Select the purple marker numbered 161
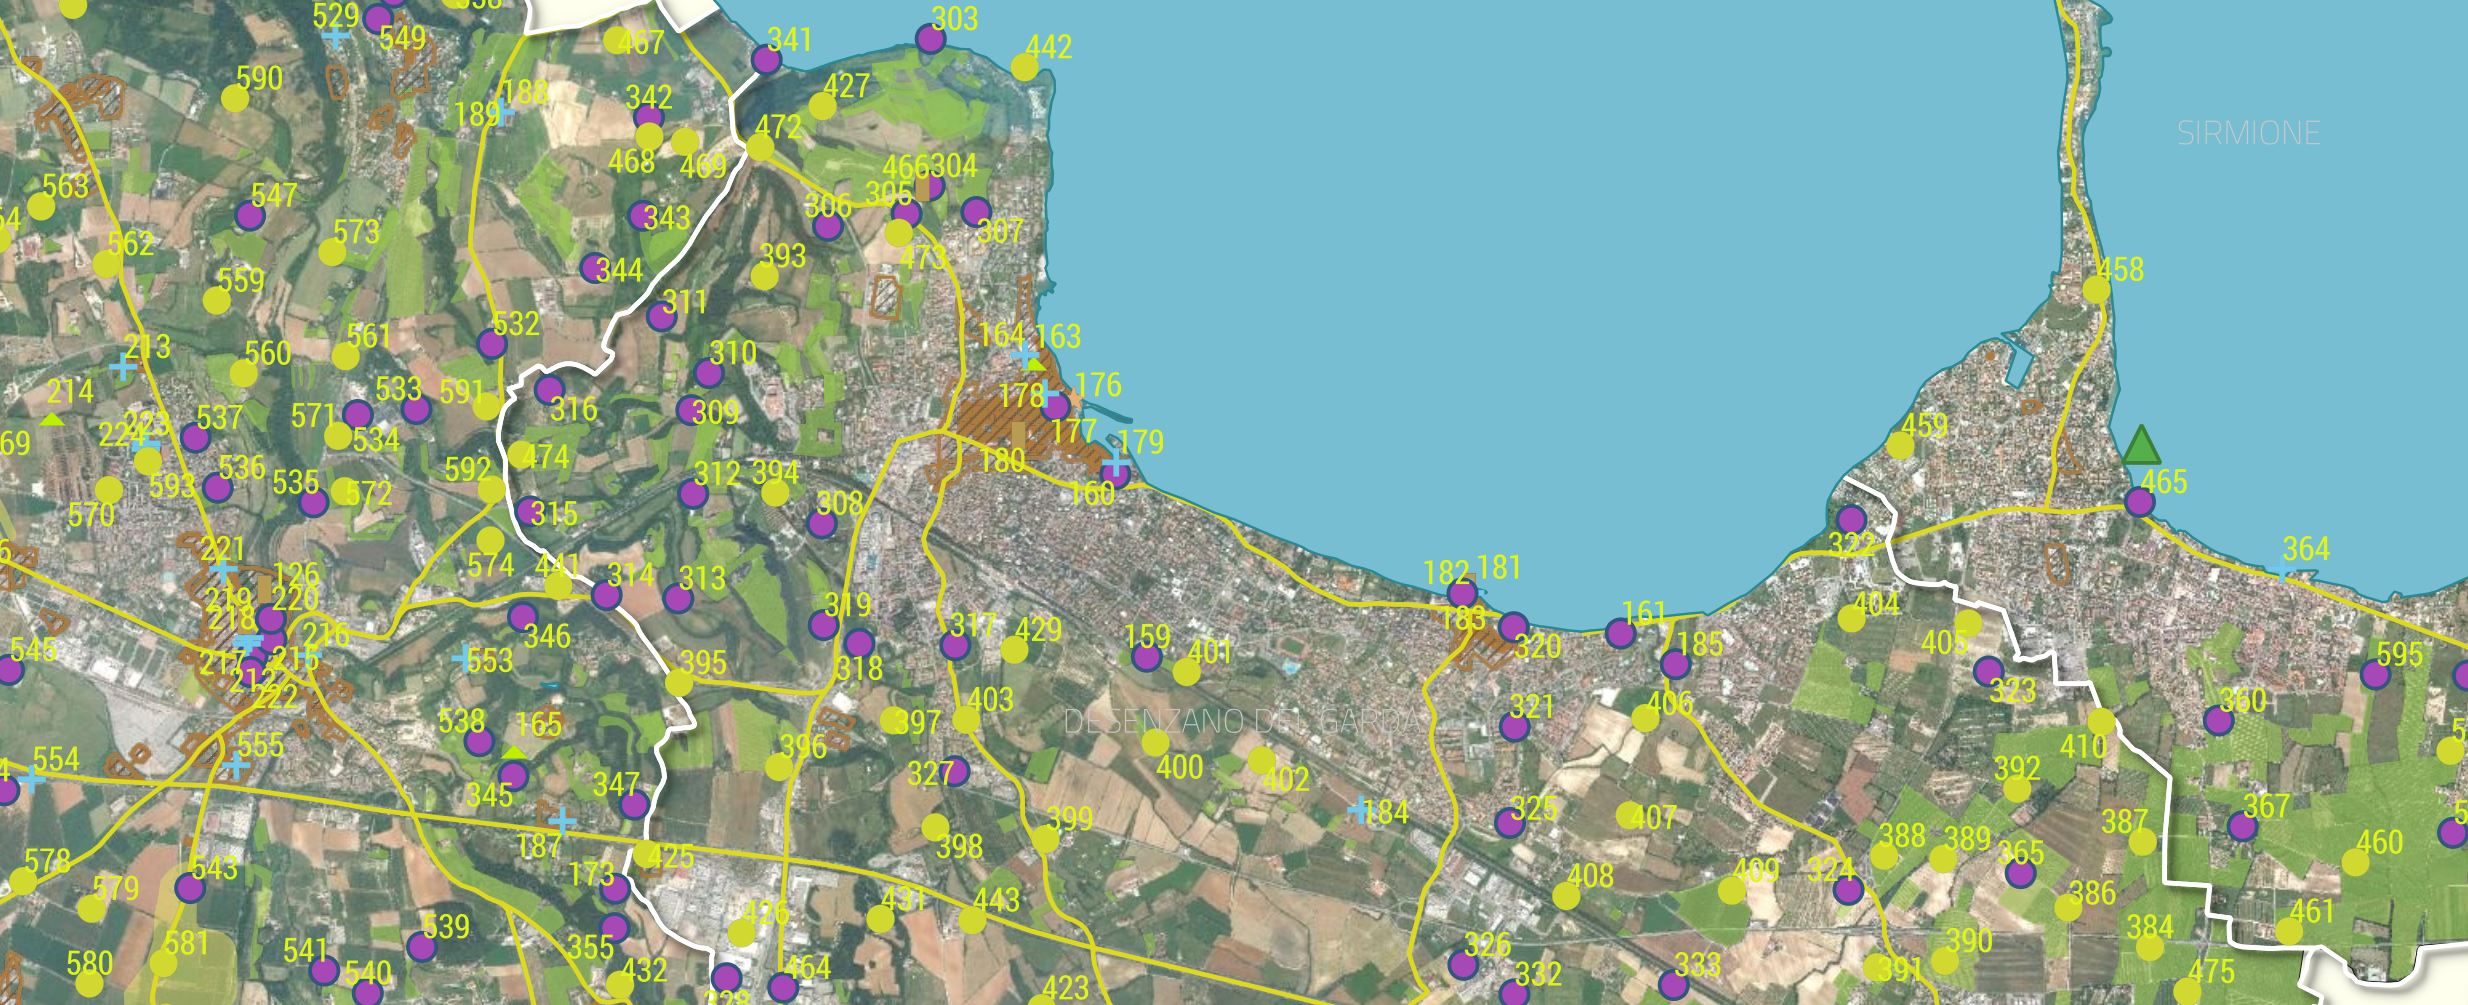The image size is (2468, 1005). tap(1620, 632)
